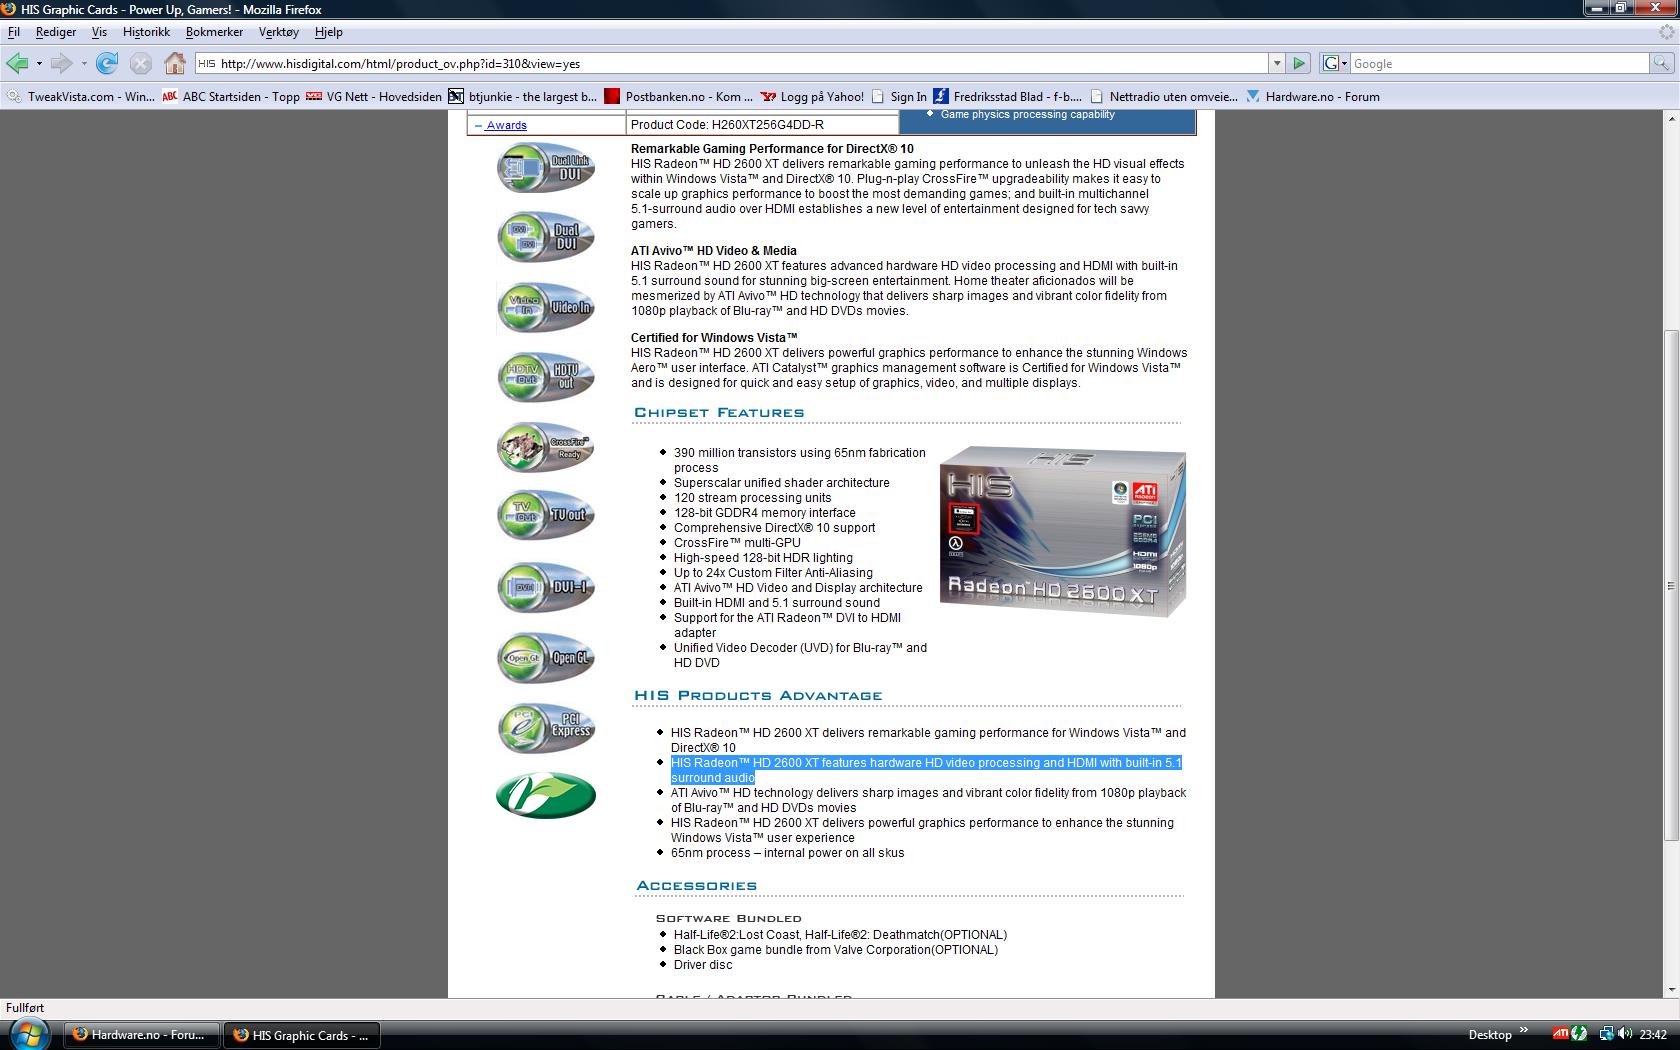Click the DVI-I feature badge
The width and height of the screenshot is (1680, 1050).
pyautogui.click(x=546, y=587)
